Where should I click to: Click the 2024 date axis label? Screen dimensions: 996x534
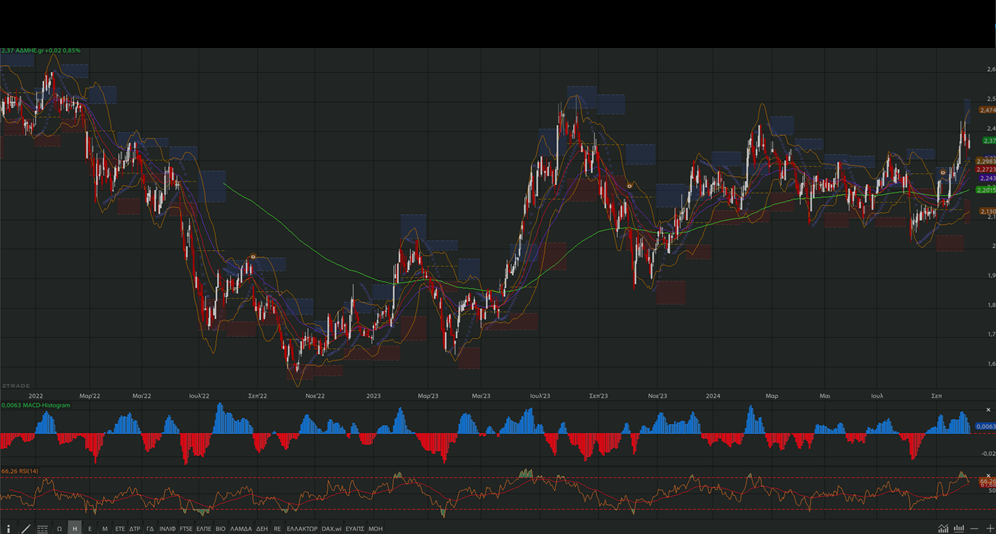tap(713, 396)
